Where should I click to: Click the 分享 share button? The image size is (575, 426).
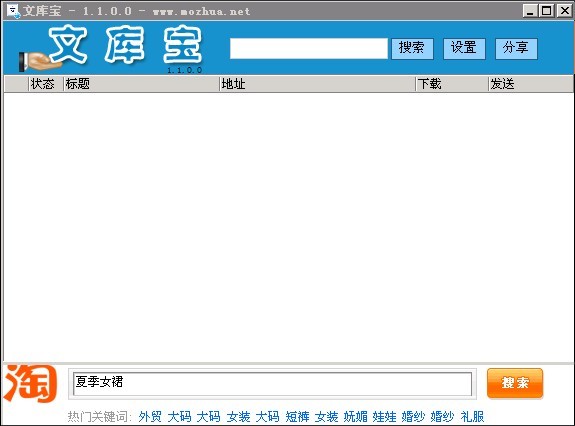(x=516, y=48)
